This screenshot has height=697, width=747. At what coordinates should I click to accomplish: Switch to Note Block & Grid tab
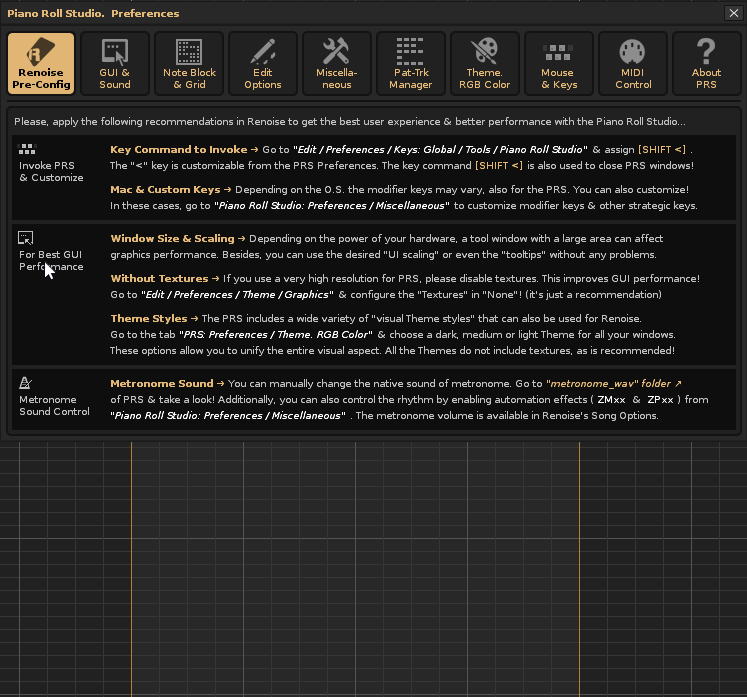(x=189, y=63)
